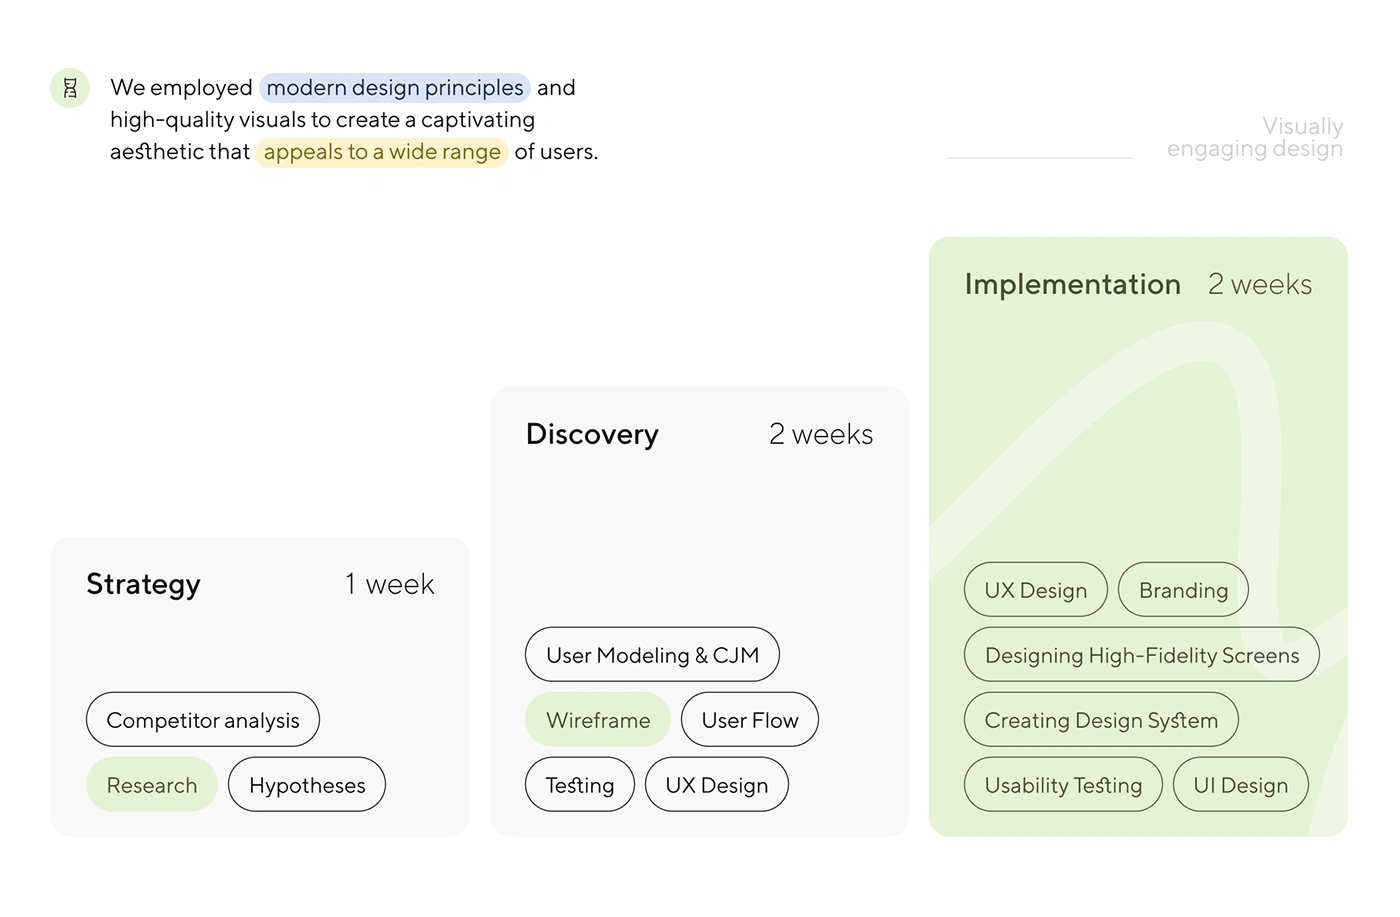Click the Branding tag
This screenshot has width=1400, height=917.
(x=1183, y=590)
